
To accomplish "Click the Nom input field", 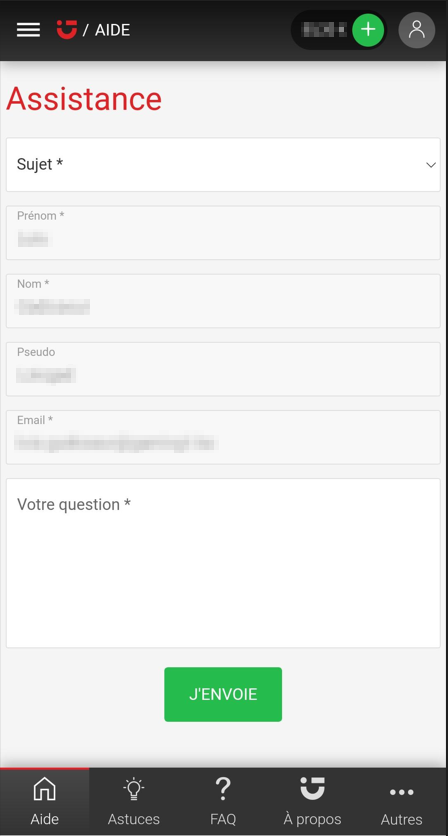I will tap(223, 301).
